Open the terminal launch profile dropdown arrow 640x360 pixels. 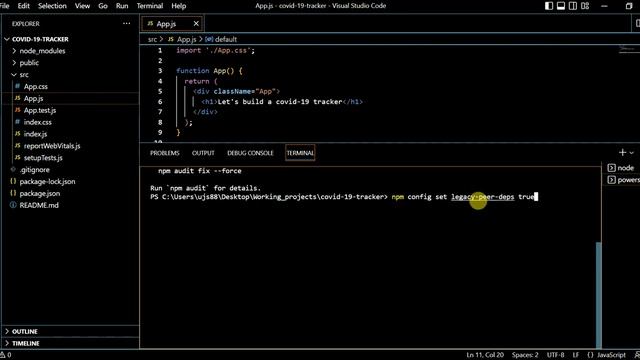tap(631, 153)
